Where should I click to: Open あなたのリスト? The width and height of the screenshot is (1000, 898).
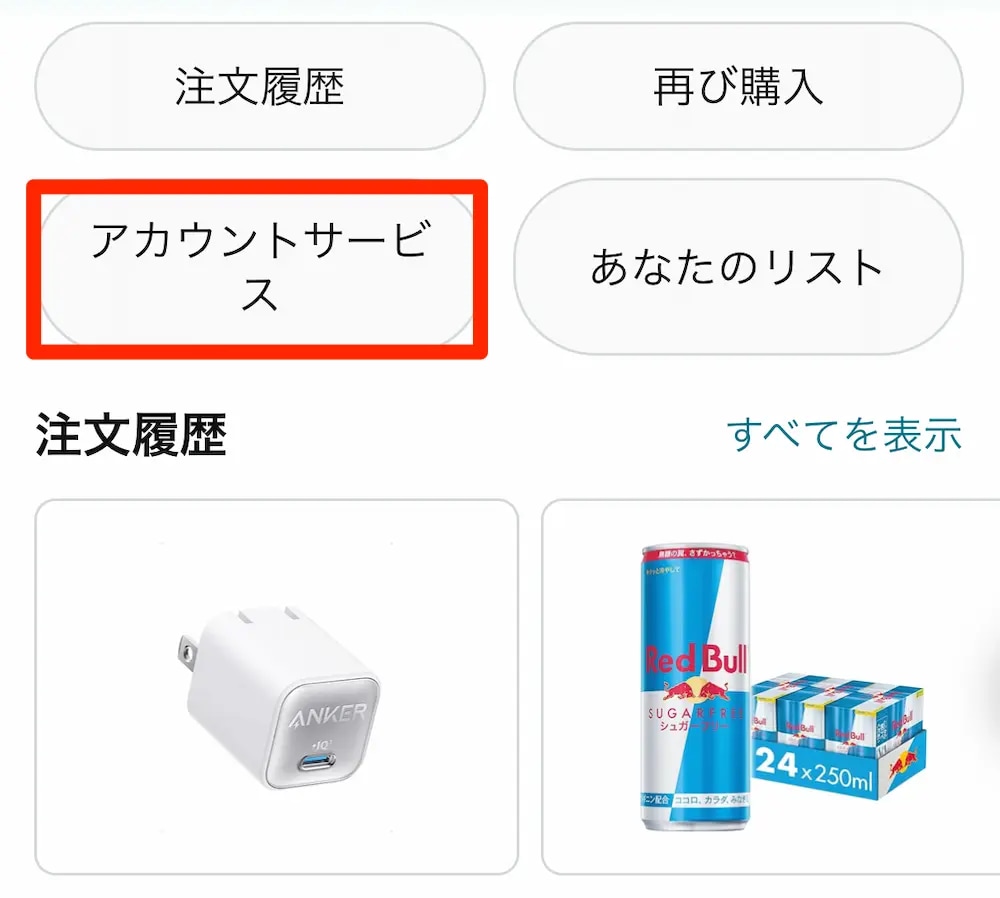click(739, 267)
